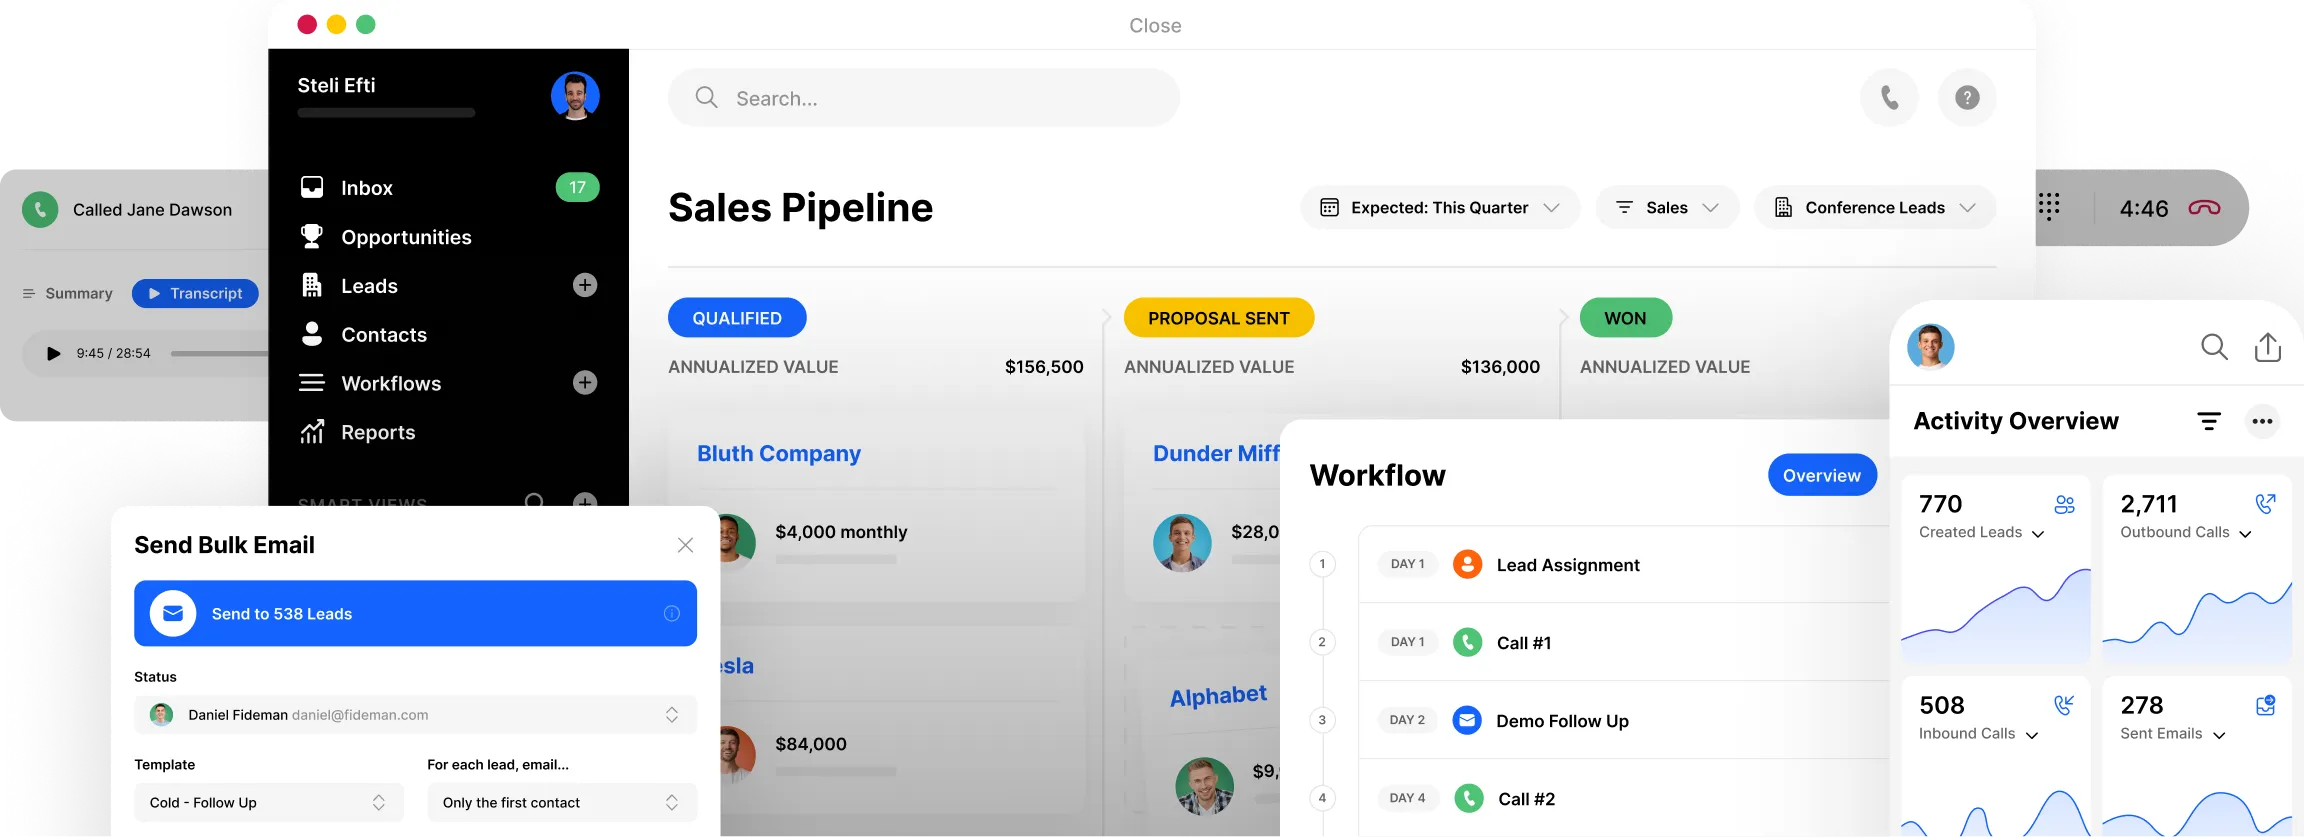Open the Sales filter dropdown
The width and height of the screenshot is (2304, 837).
tap(1667, 207)
